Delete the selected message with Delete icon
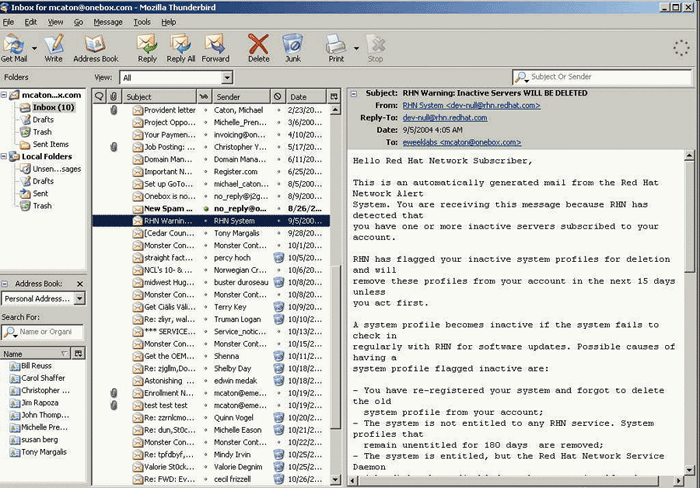The width and height of the screenshot is (700, 488). click(258, 48)
